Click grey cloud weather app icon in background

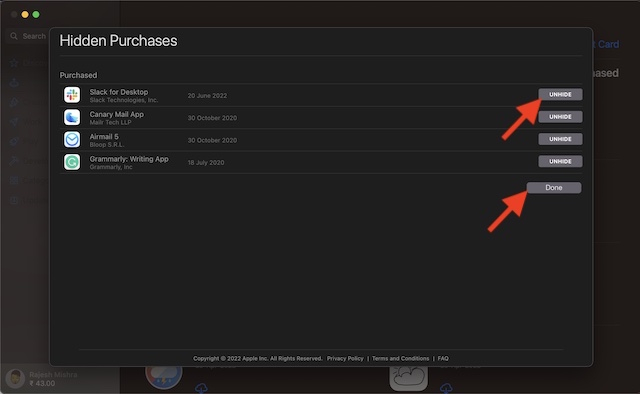pyautogui.click(x=409, y=378)
